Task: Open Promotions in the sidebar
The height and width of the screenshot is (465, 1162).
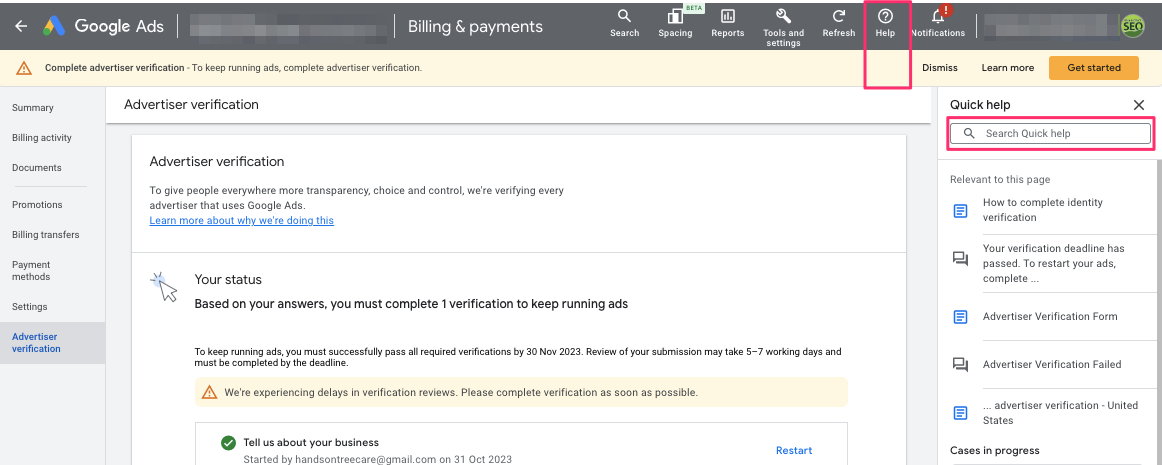Action: click(x=37, y=205)
